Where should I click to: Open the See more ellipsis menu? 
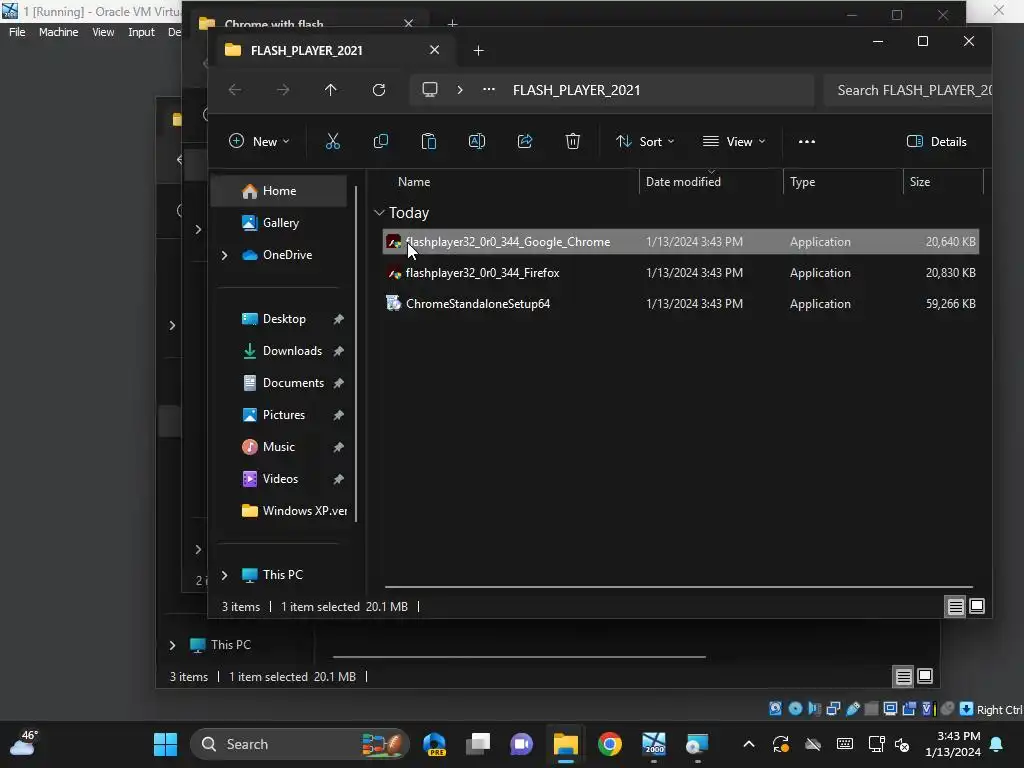pos(807,141)
